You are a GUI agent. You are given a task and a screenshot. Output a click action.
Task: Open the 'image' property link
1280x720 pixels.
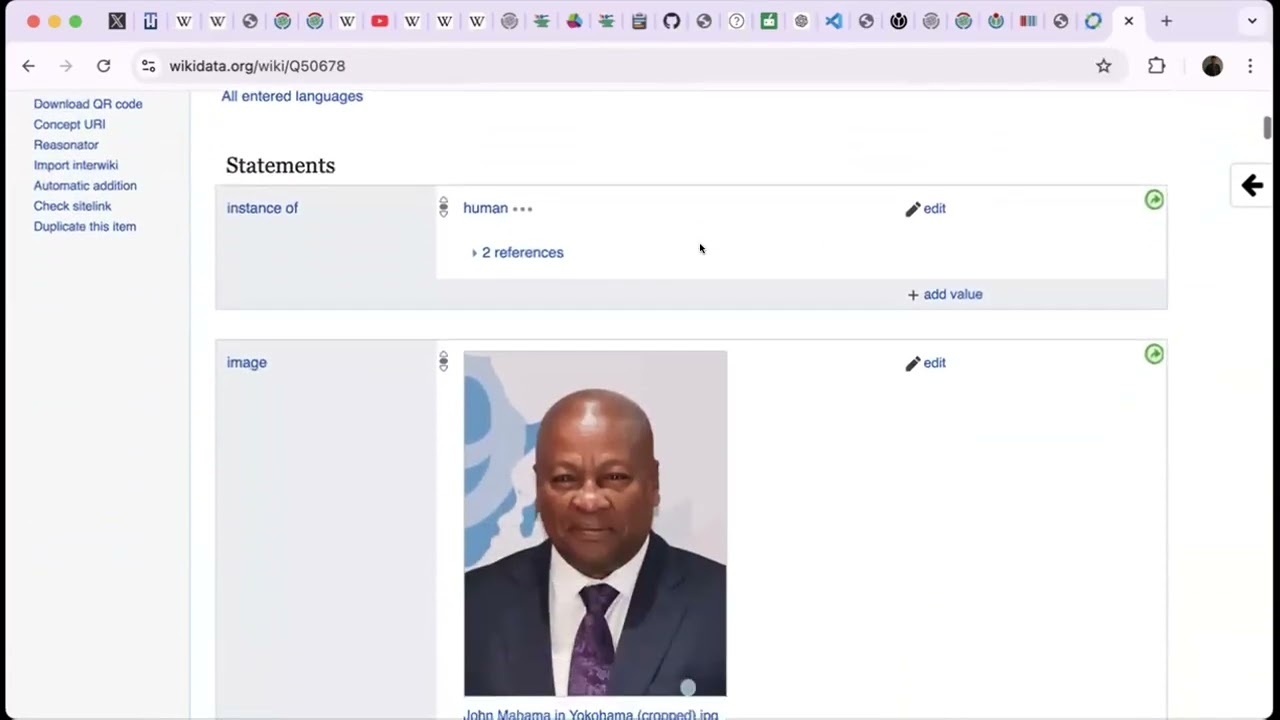(x=247, y=362)
